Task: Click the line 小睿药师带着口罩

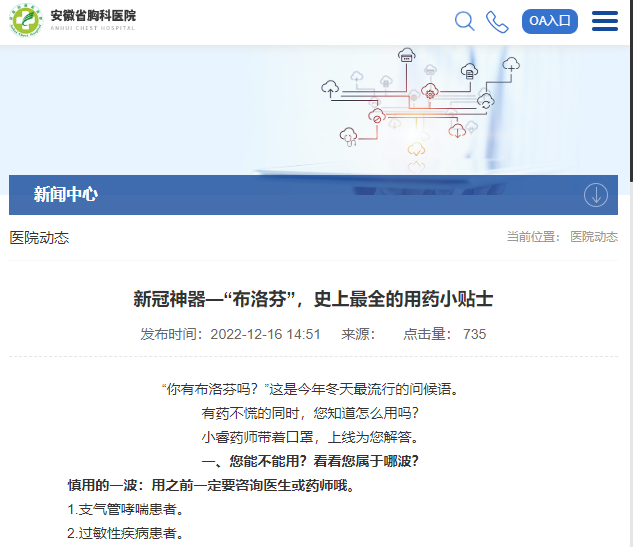Action: point(310,437)
